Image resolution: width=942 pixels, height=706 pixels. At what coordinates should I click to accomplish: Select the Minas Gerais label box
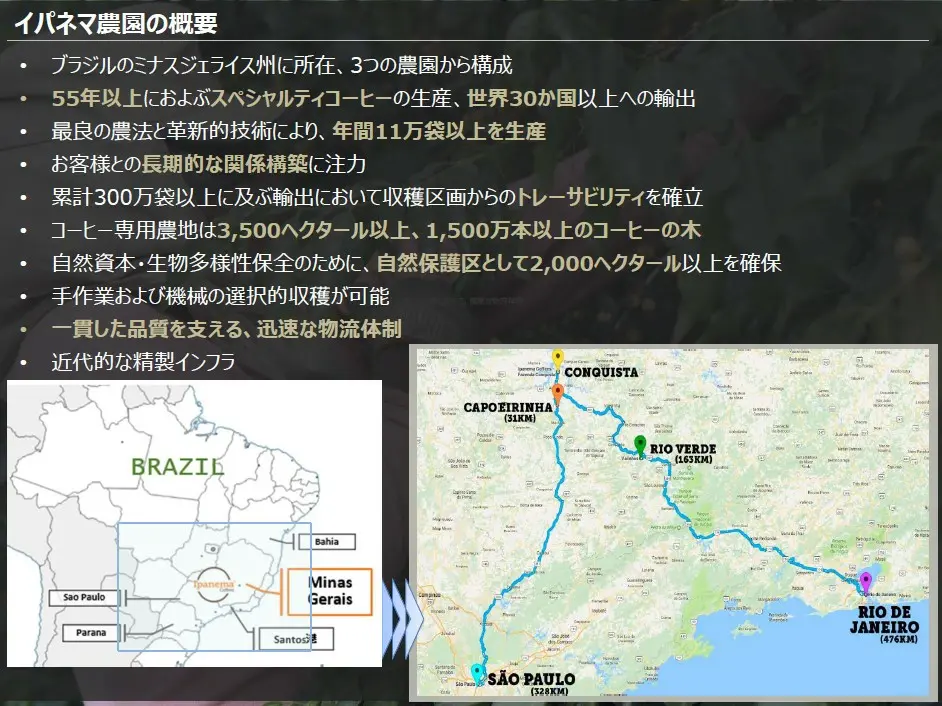tap(330, 592)
